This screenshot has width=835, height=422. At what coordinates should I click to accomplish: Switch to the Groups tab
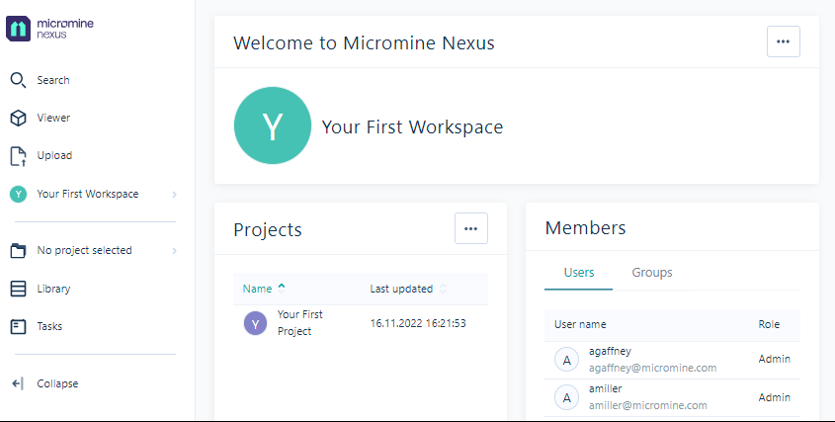652,273
